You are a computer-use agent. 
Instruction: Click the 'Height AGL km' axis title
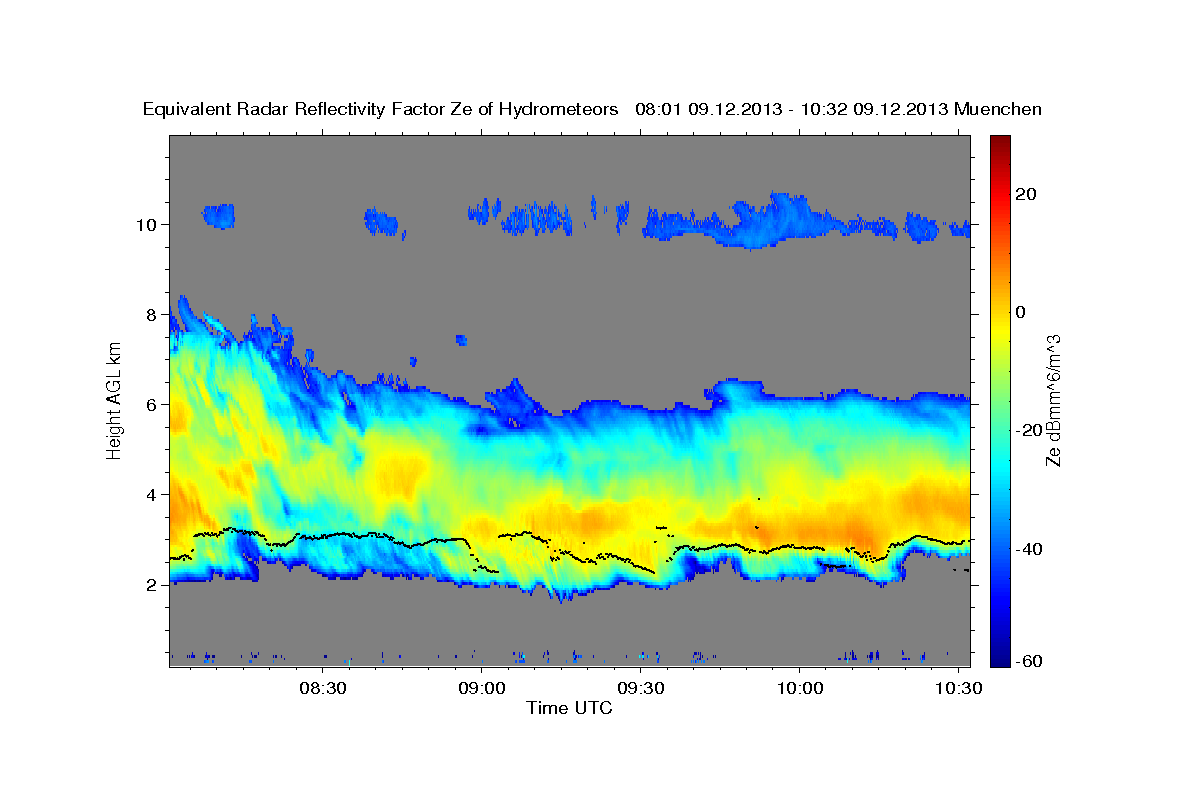(x=115, y=400)
